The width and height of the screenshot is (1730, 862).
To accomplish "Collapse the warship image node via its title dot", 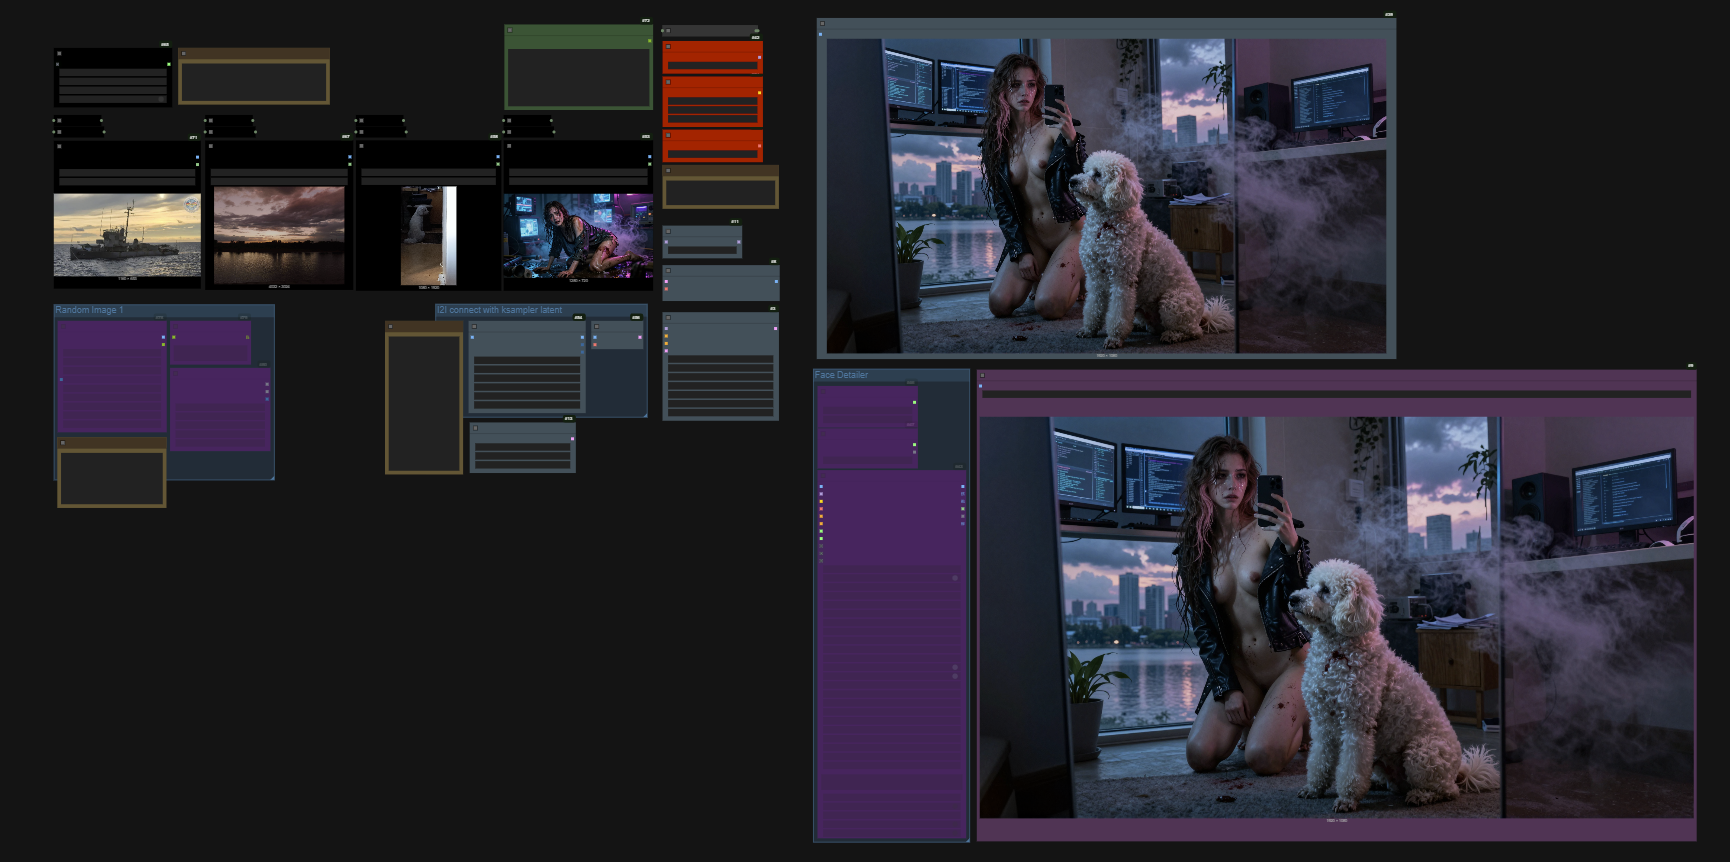I will [59, 146].
